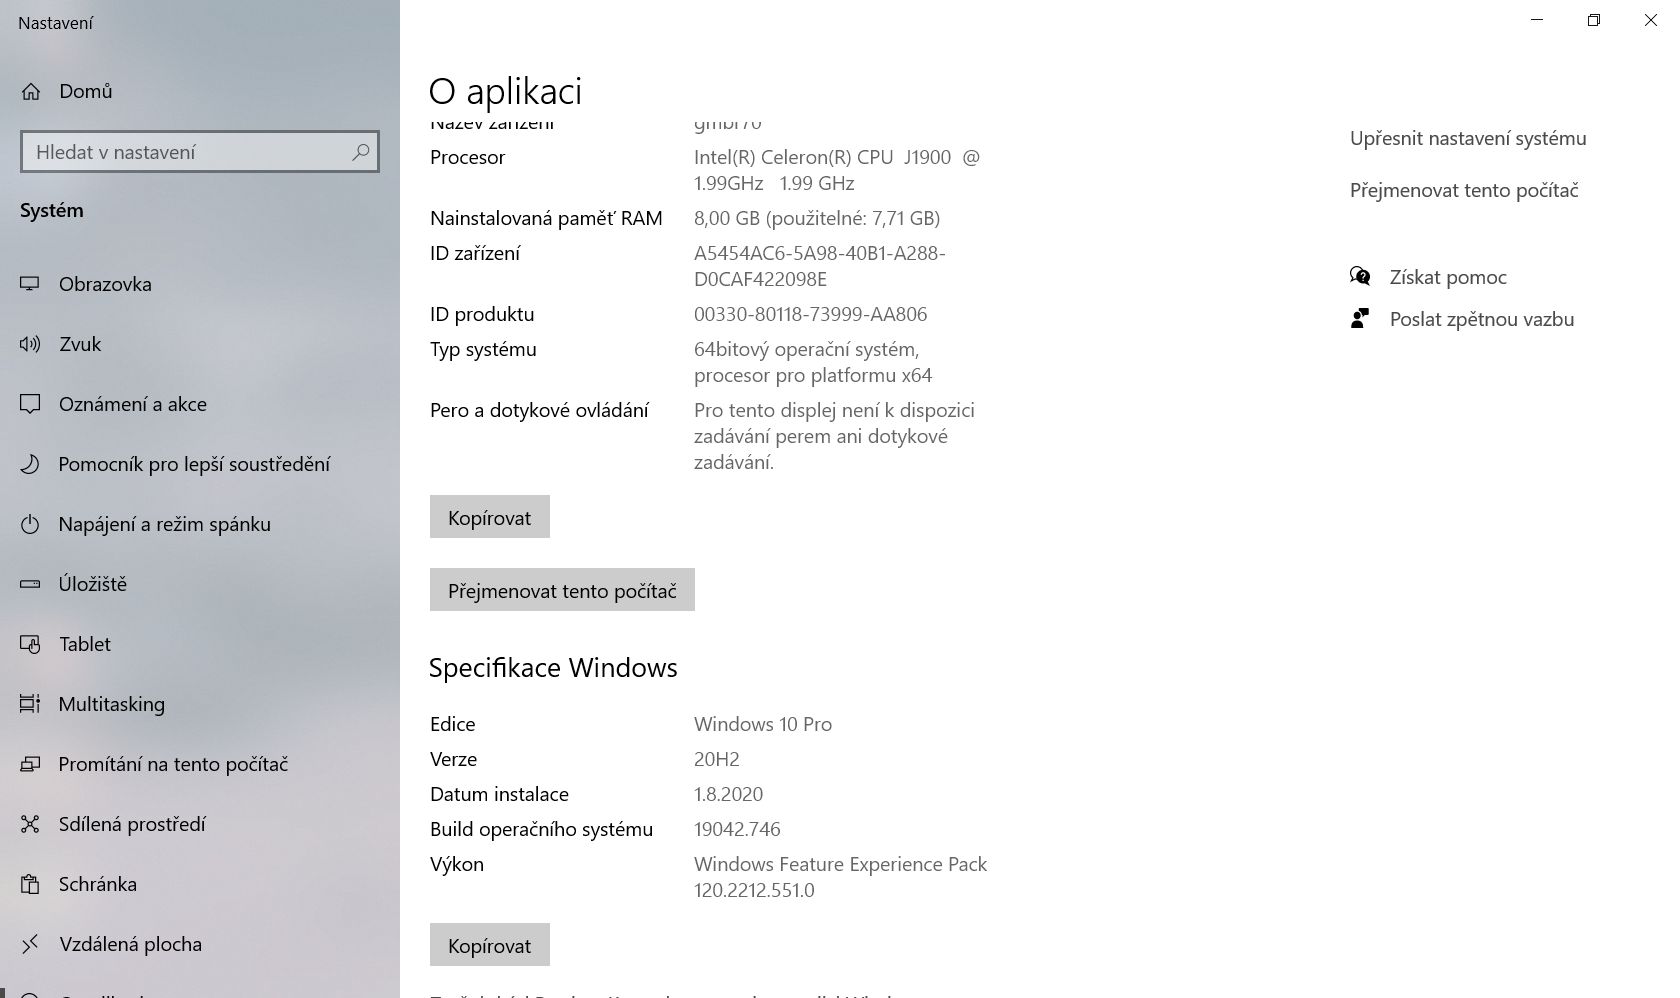
Task: Click the Úložiště storage drive icon
Action: point(30,584)
